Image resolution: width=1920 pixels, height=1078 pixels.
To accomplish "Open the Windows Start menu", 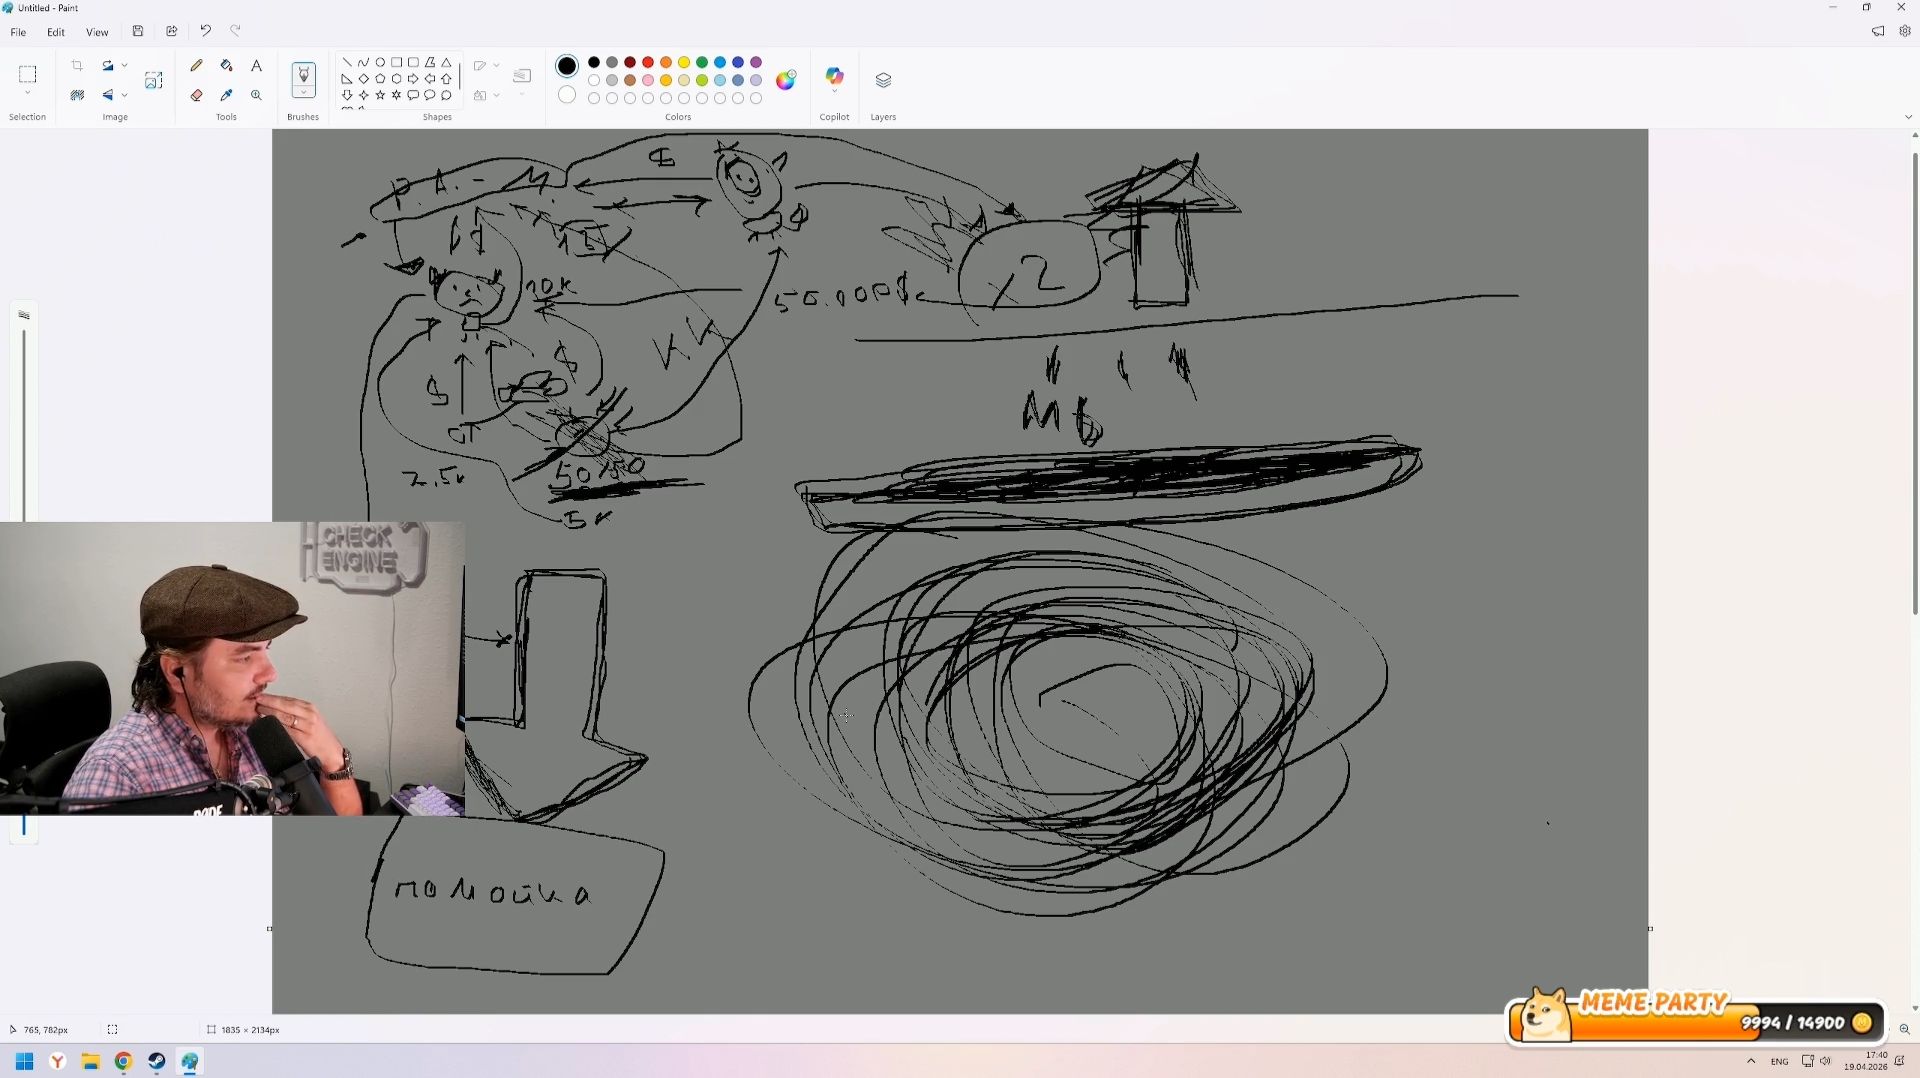I will 24,1061.
